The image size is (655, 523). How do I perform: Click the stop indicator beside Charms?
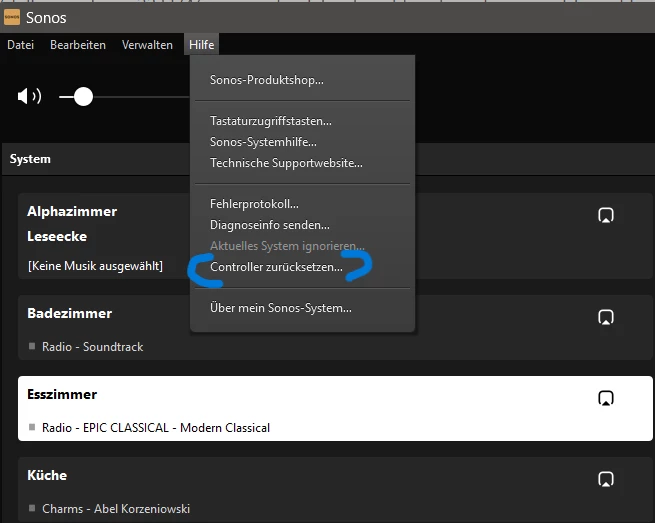(x=32, y=508)
